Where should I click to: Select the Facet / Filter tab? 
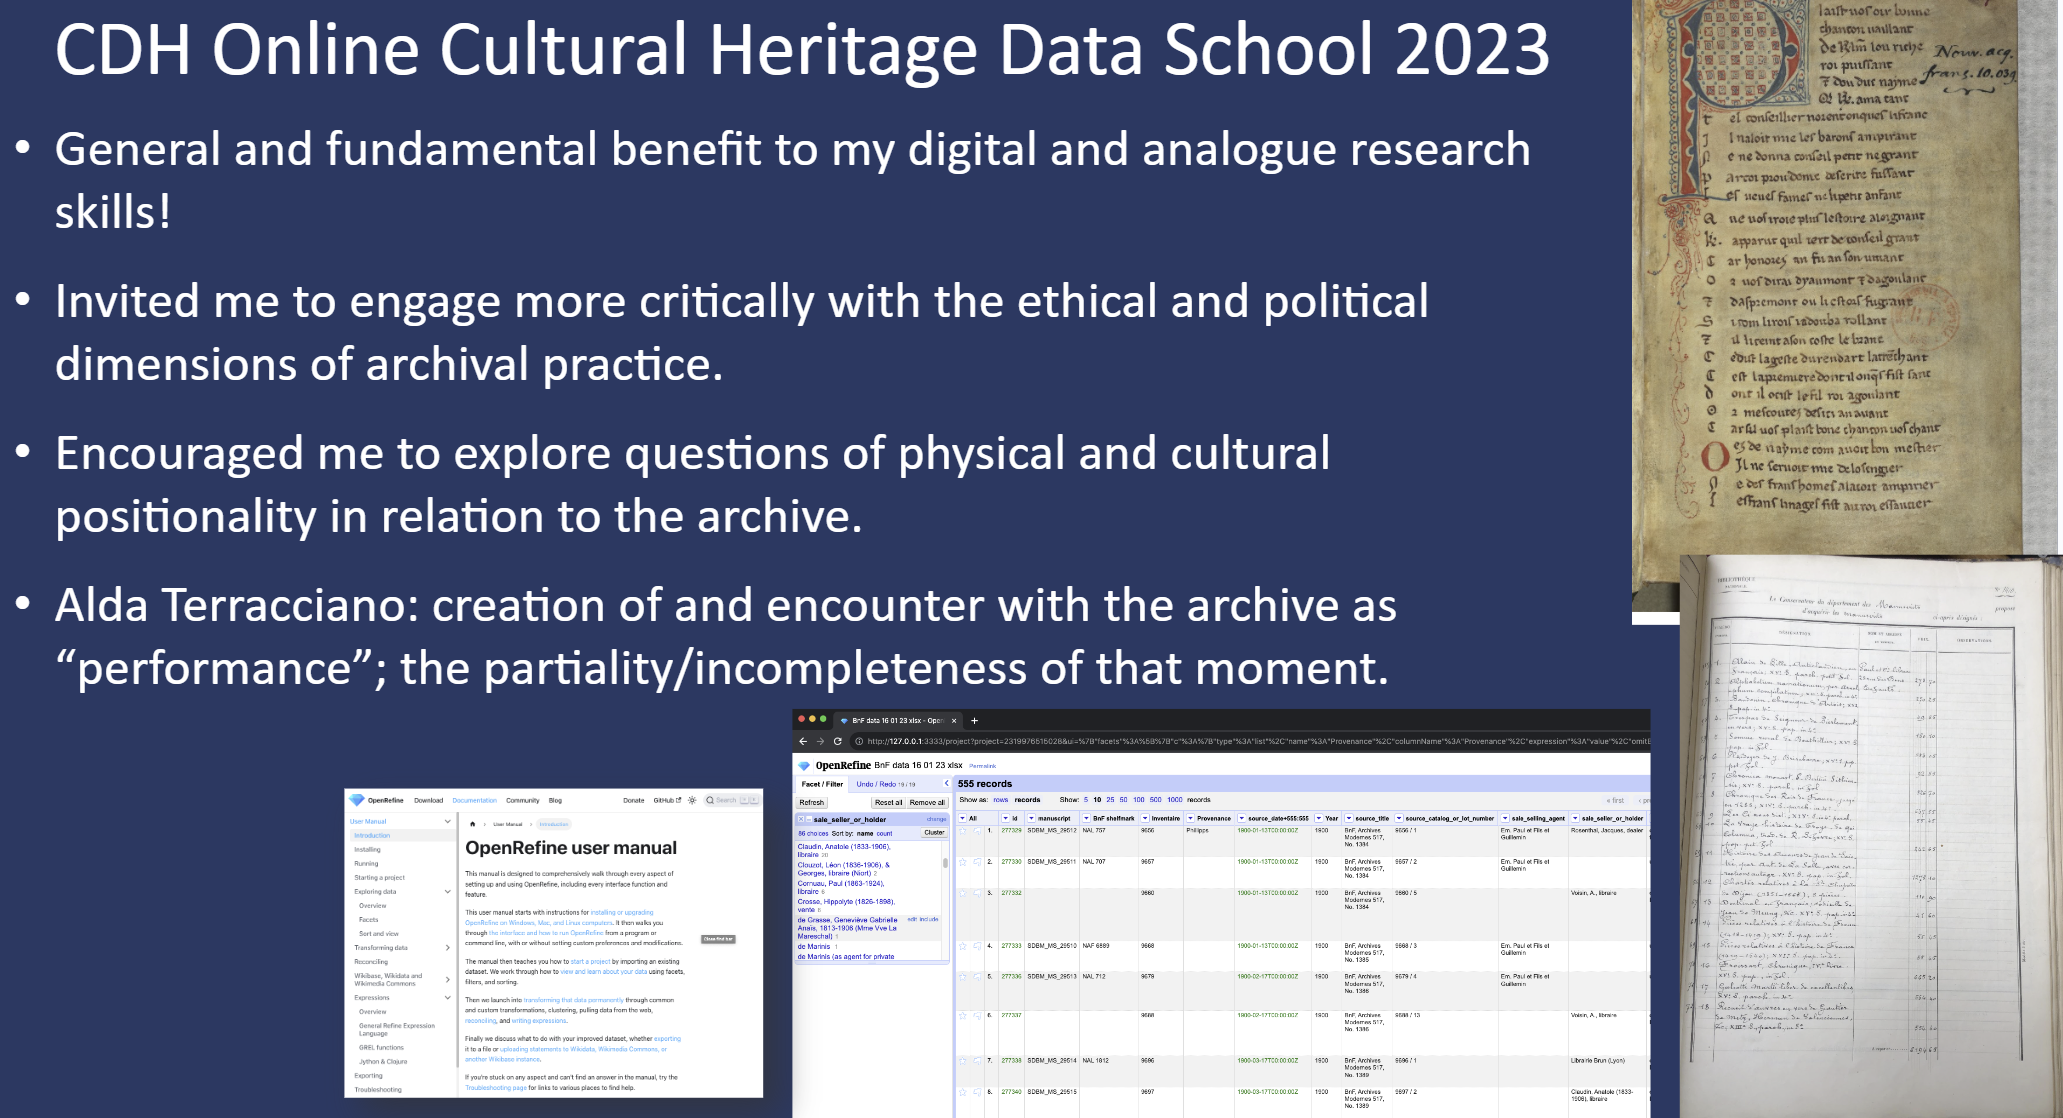point(821,784)
